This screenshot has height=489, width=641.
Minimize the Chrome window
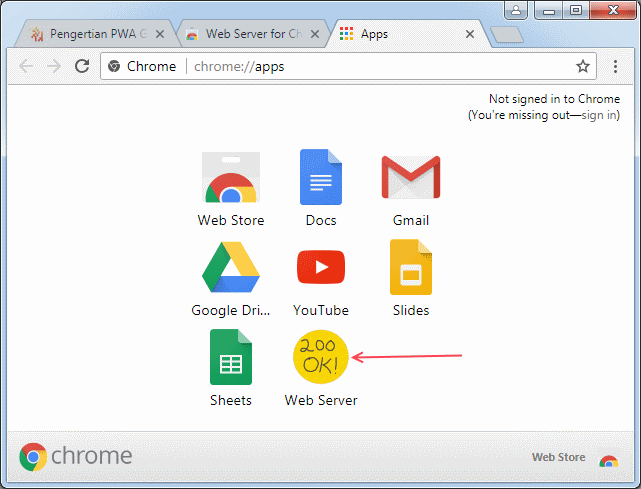(x=549, y=11)
